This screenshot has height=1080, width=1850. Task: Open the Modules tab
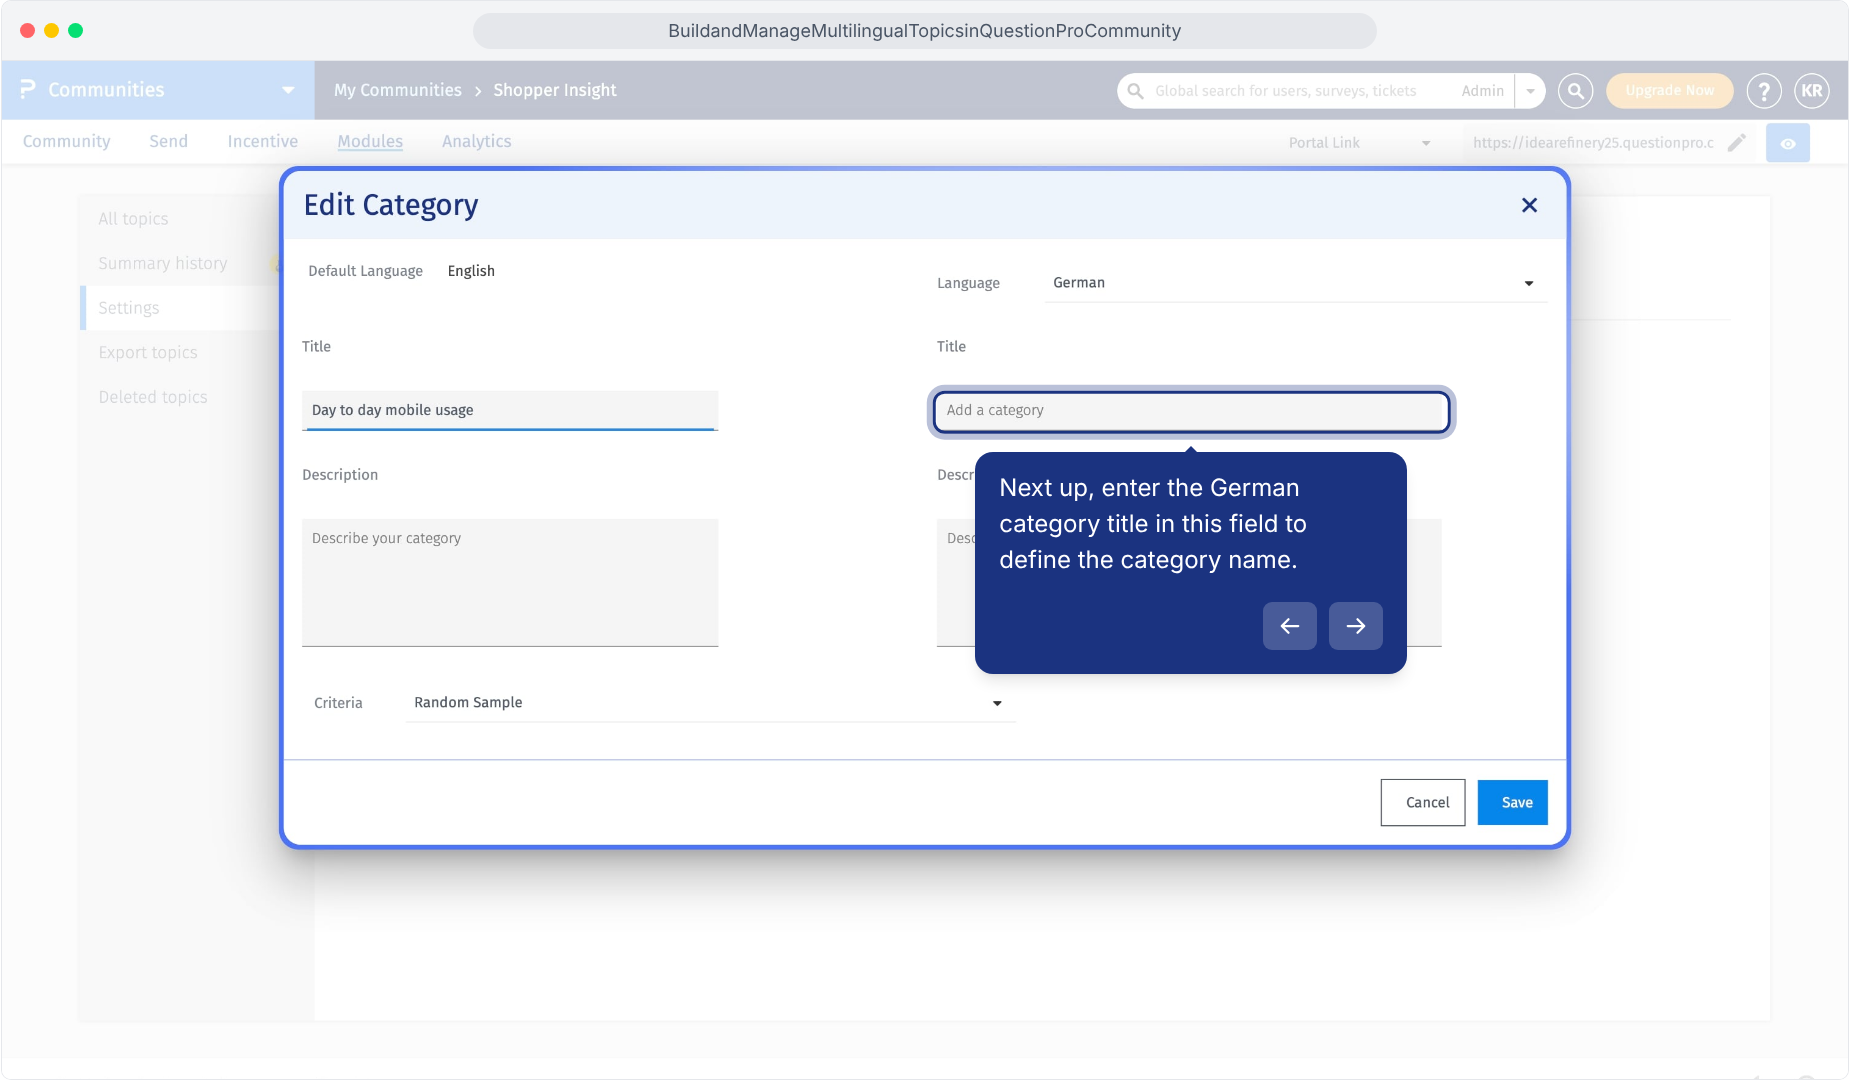pos(370,142)
